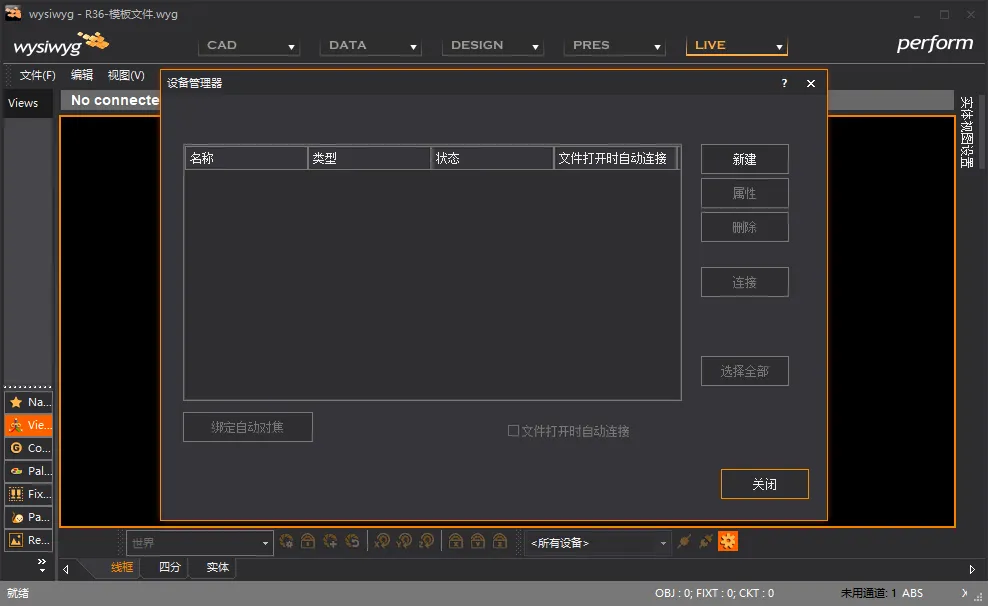This screenshot has width=988, height=606.
Task: Expand more shortcuts with double chevron
Action: [42, 564]
